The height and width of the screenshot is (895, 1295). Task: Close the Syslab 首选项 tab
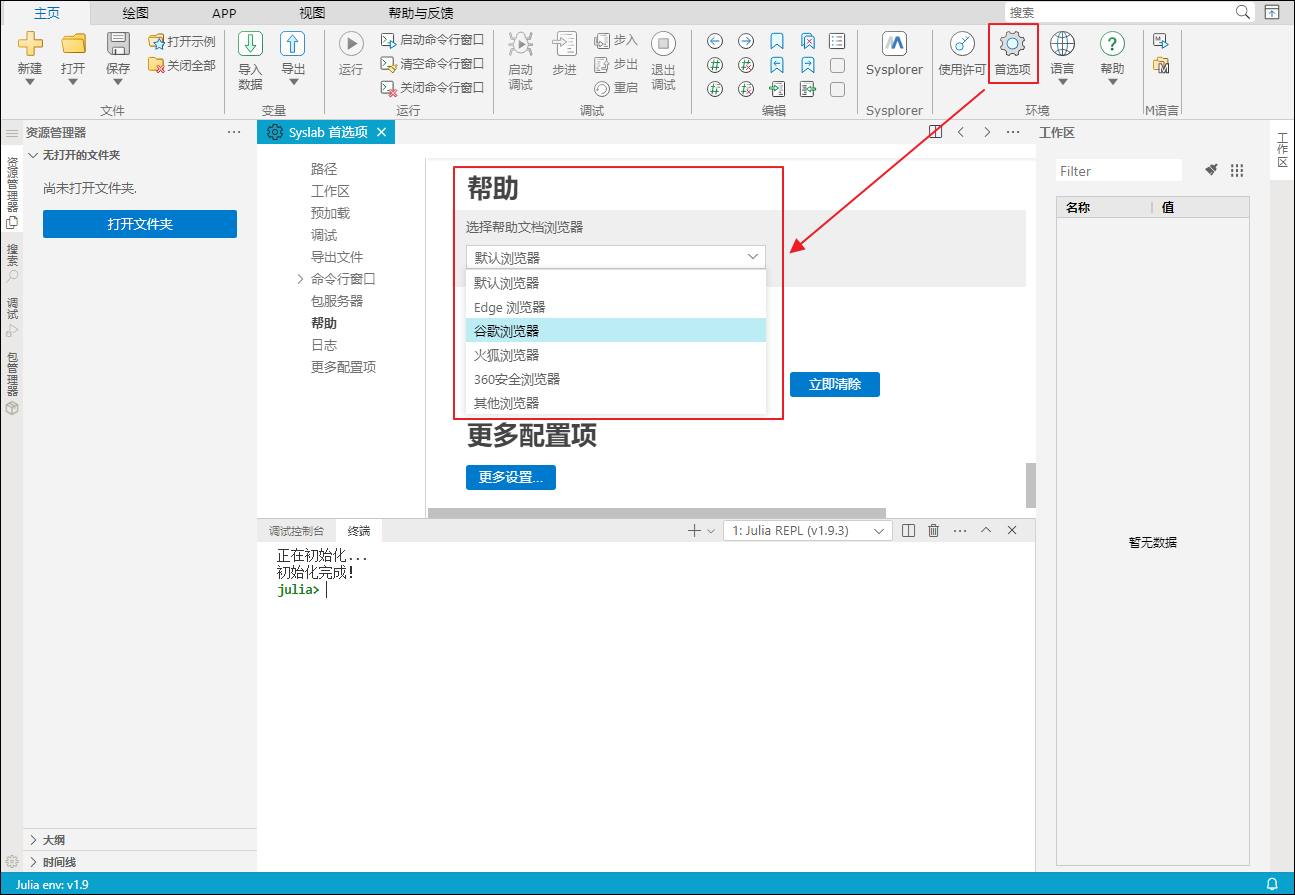tap(380, 132)
